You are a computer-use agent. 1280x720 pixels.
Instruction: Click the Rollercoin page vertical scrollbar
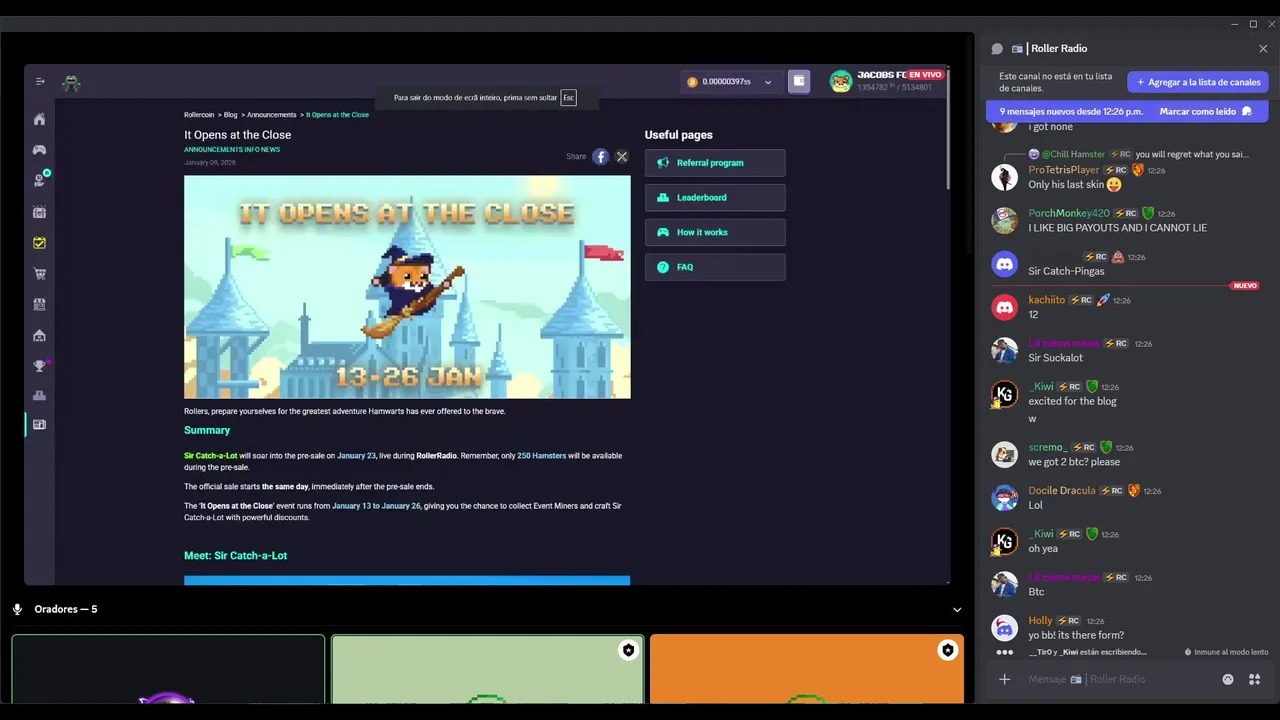[946, 130]
